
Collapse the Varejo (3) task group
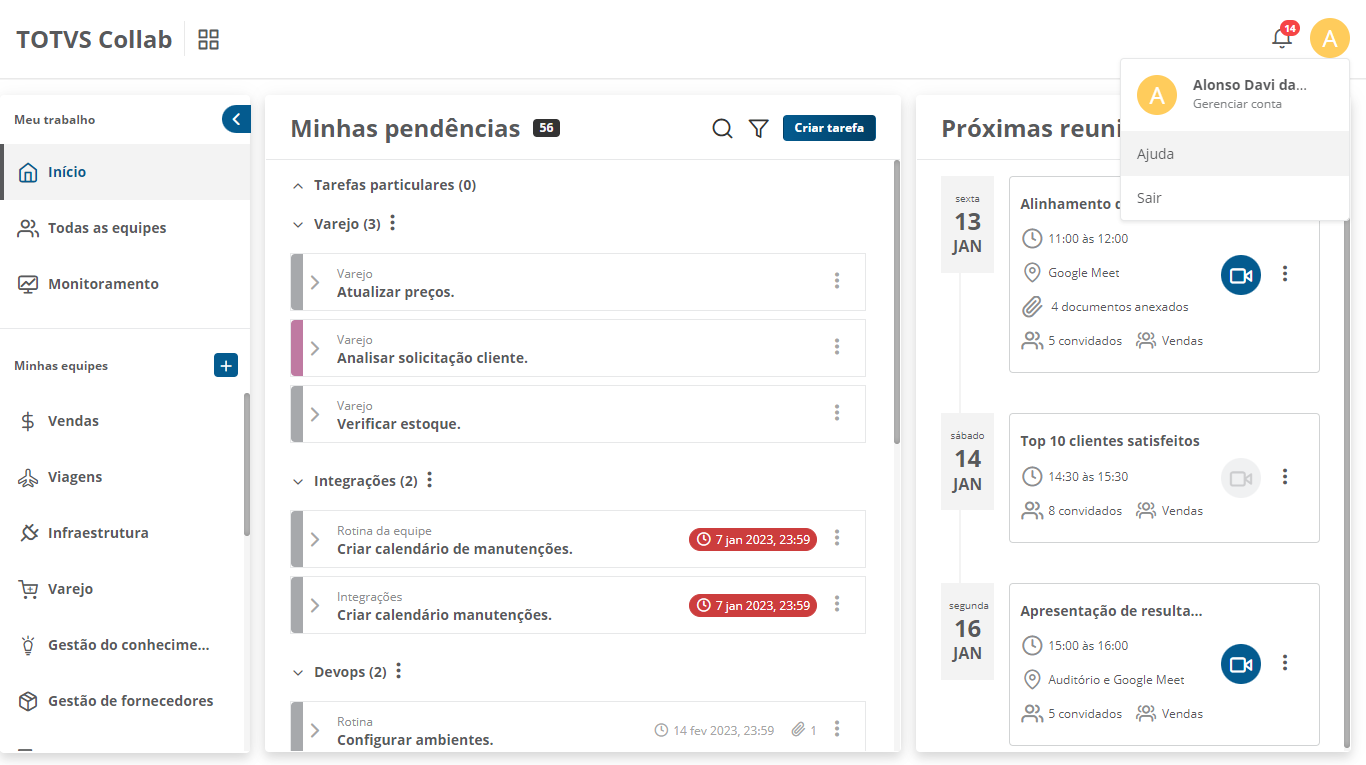[298, 224]
